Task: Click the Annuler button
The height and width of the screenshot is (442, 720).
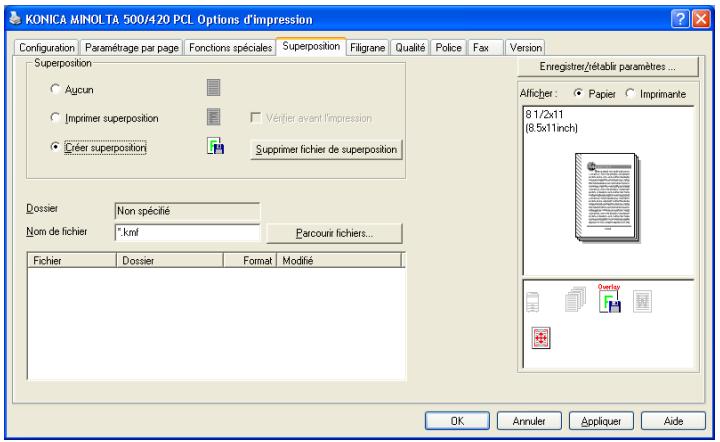Action: point(529,421)
